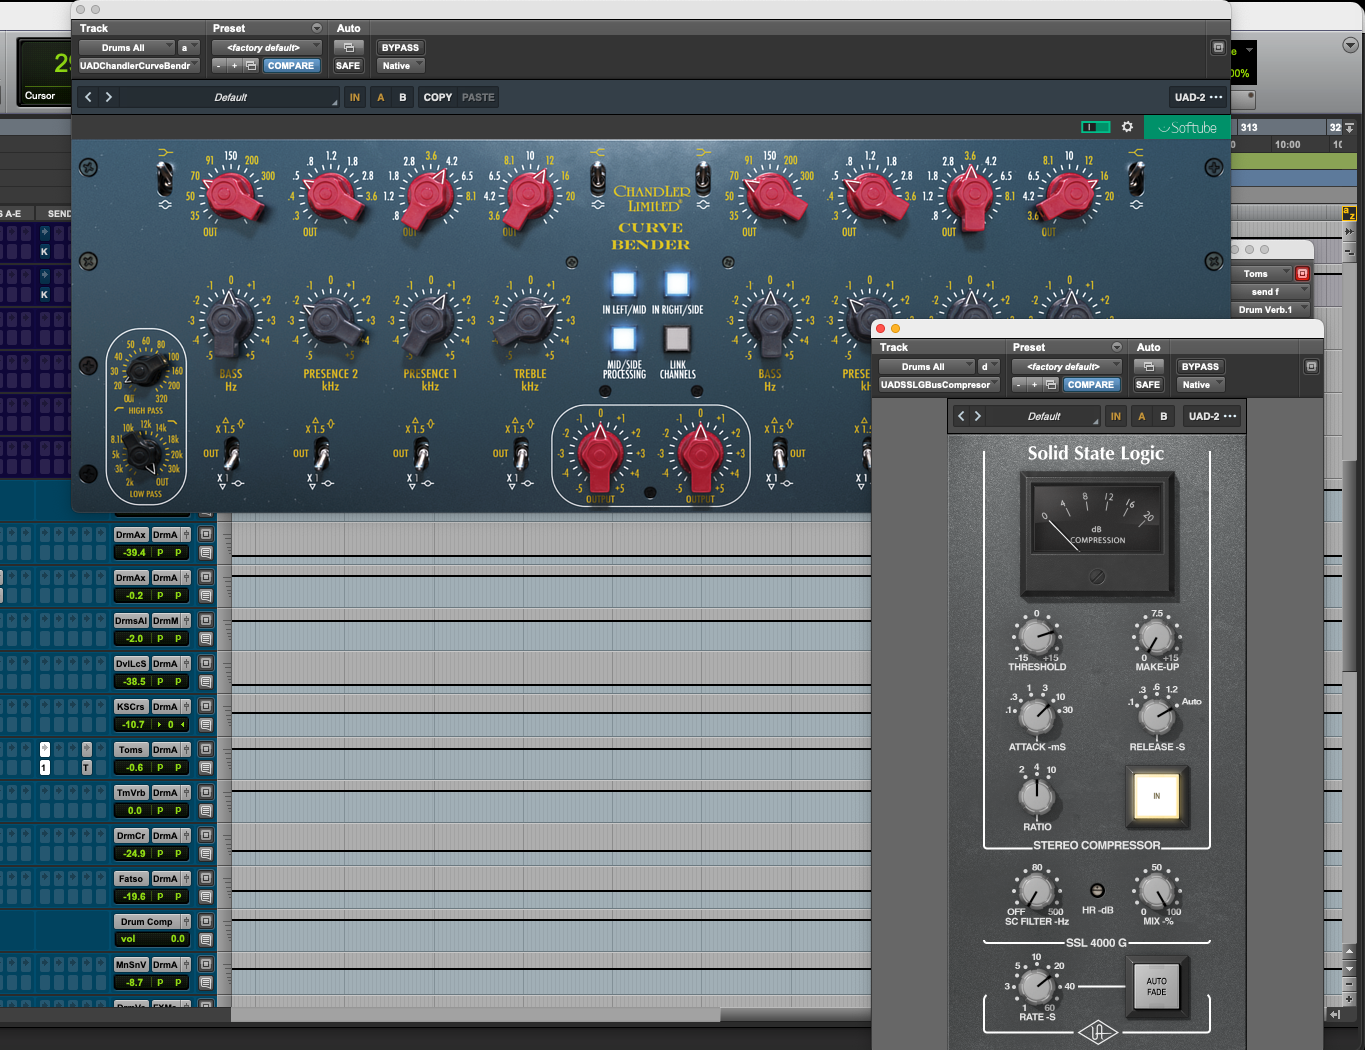Open the Drum Verb.1 send dropdown
The image size is (1365, 1050).
(1271, 309)
